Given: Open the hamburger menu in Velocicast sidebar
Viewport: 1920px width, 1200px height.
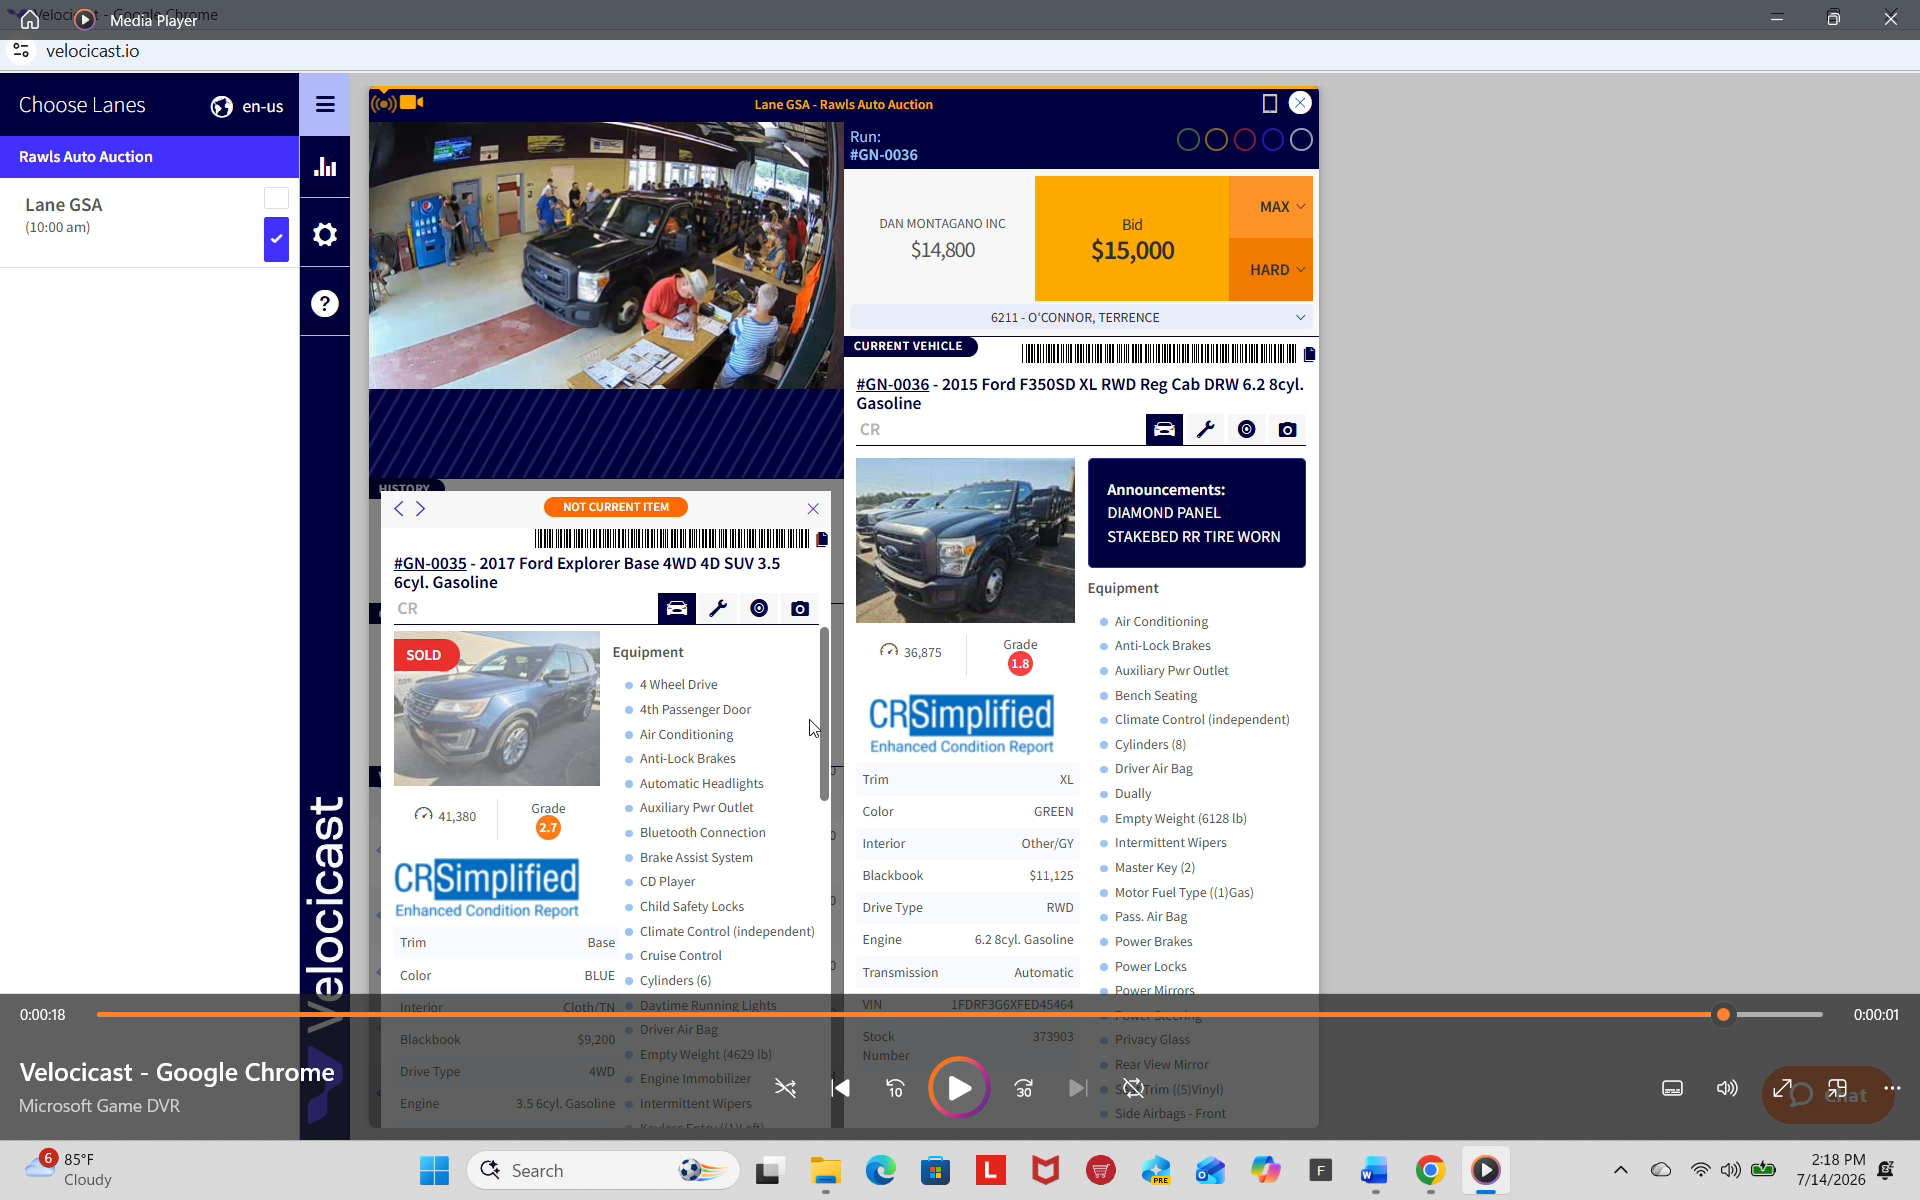Looking at the screenshot, I should pyautogui.click(x=325, y=105).
